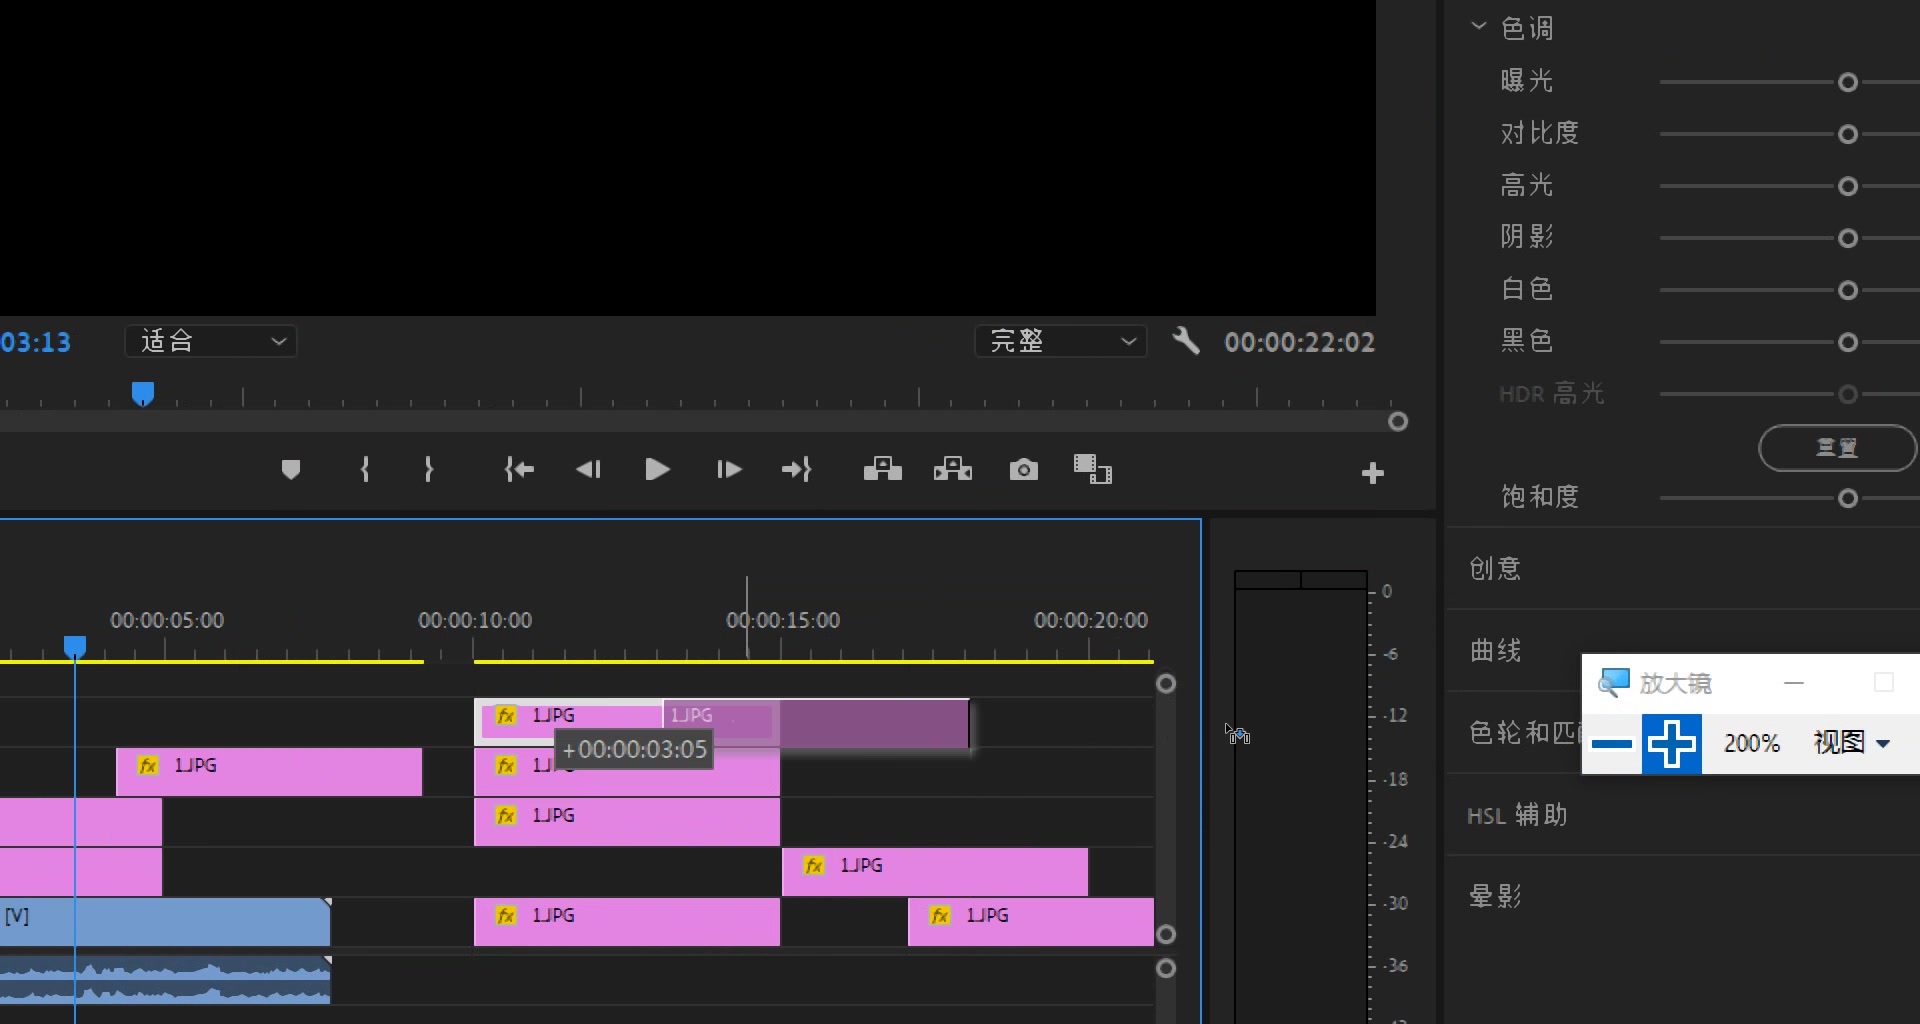This screenshot has height=1024, width=1920.
Task: Open the 完整 playback resolution dropdown
Action: (1061, 341)
